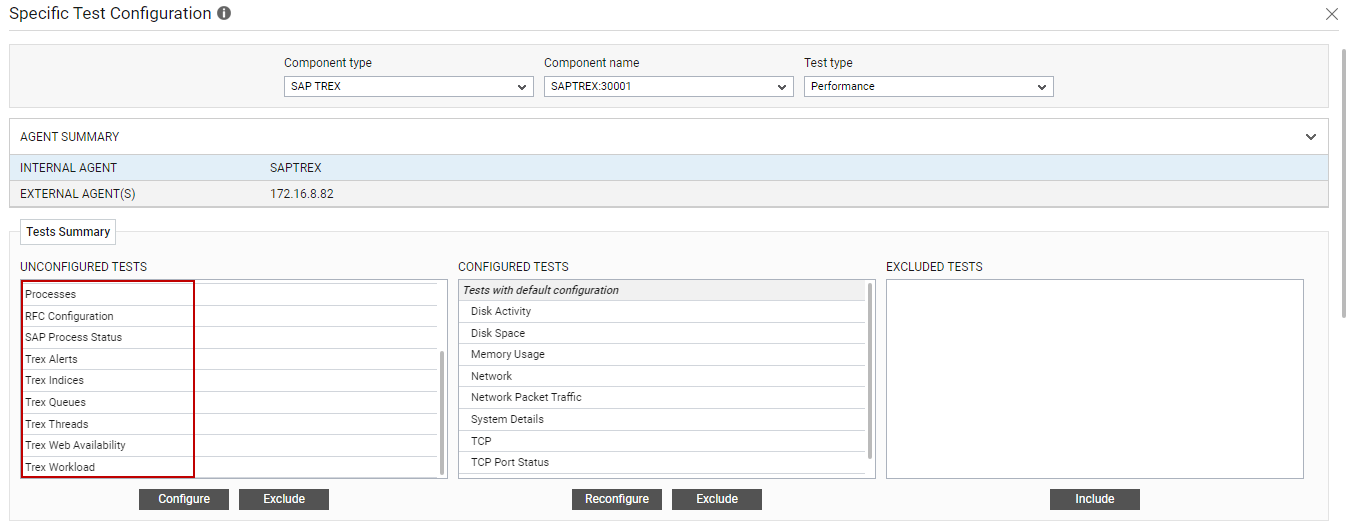1346x524 pixels.
Task: Click the Reconfigure button
Action: point(617,499)
